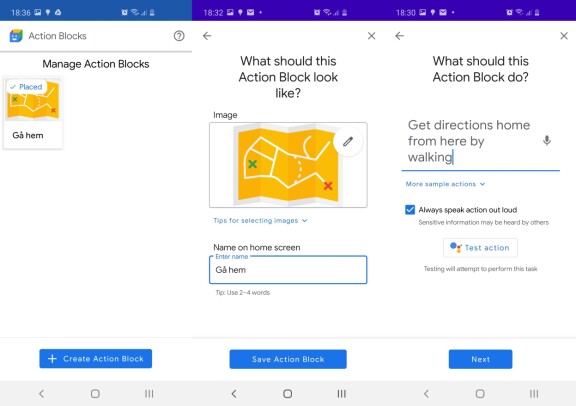Click 'Name on home screen' label
Image resolution: width=576 pixels, height=406 pixels.
[x=257, y=247]
